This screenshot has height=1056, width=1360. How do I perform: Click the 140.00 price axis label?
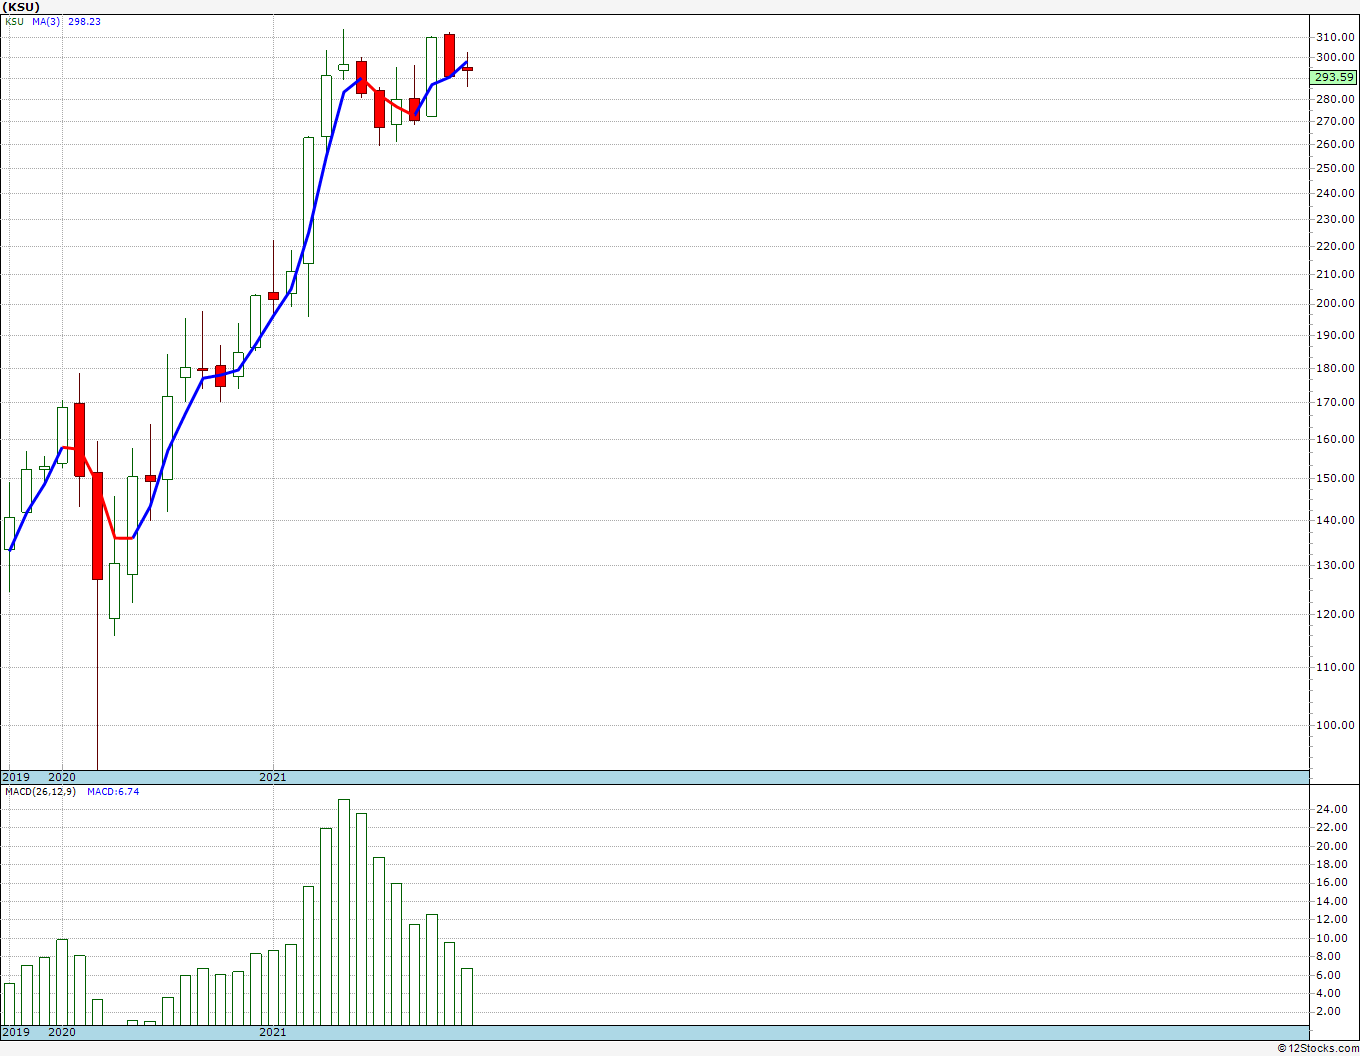point(1335,520)
